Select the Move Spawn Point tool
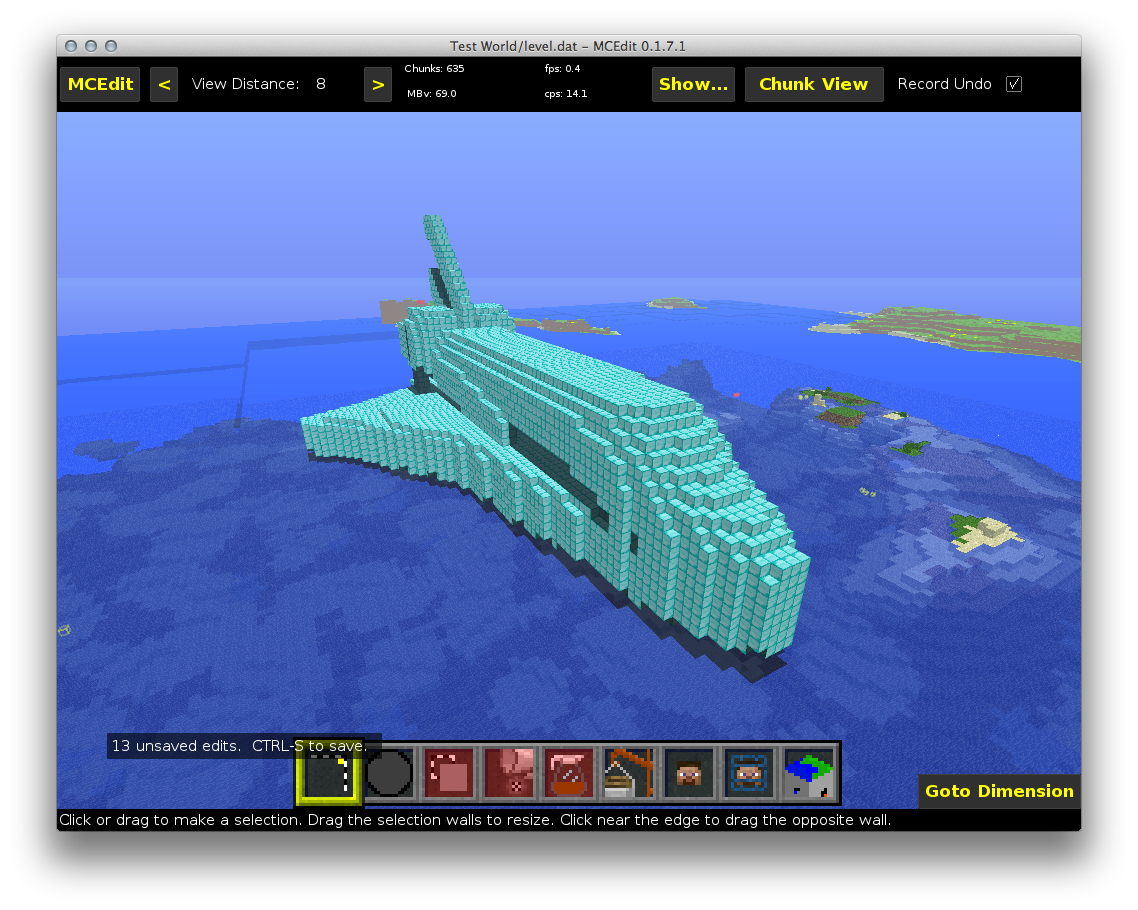Screen dimensions: 1138x910 pyautogui.click(x=749, y=774)
